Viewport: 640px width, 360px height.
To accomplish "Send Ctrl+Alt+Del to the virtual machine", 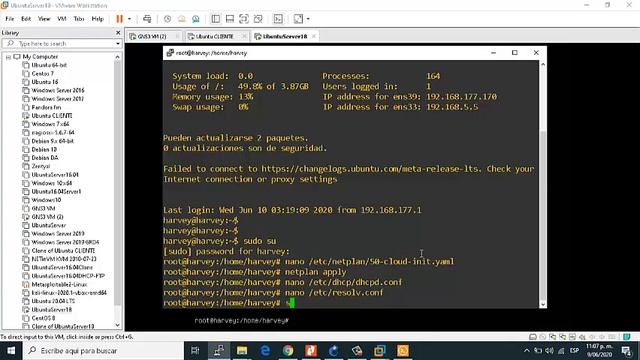I will pyautogui.click(x=147, y=19).
